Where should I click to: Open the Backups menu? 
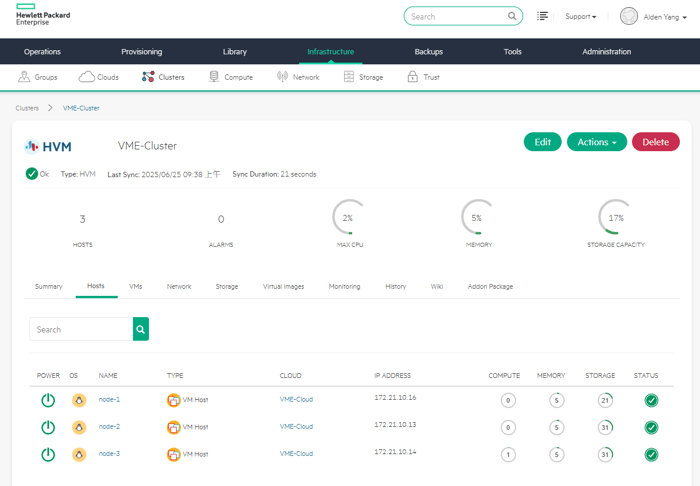[429, 51]
